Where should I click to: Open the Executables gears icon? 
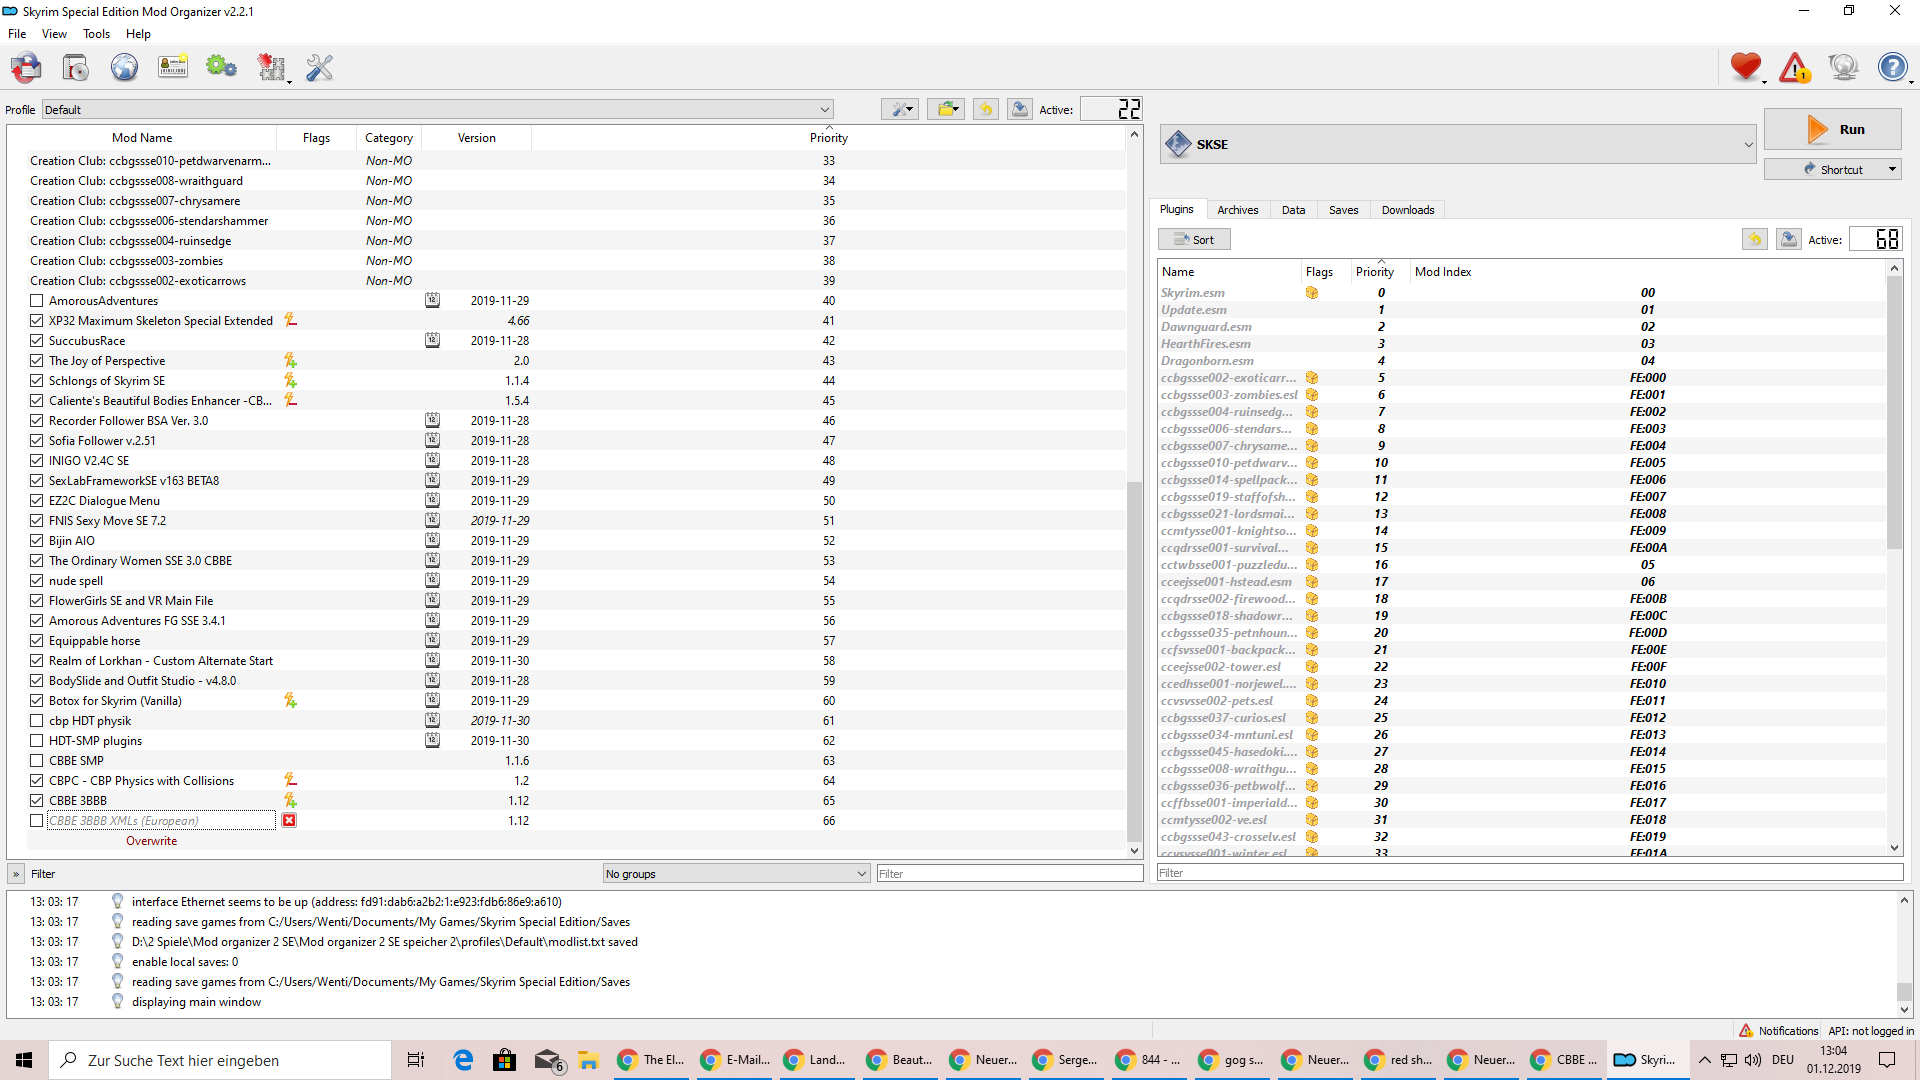coord(221,68)
